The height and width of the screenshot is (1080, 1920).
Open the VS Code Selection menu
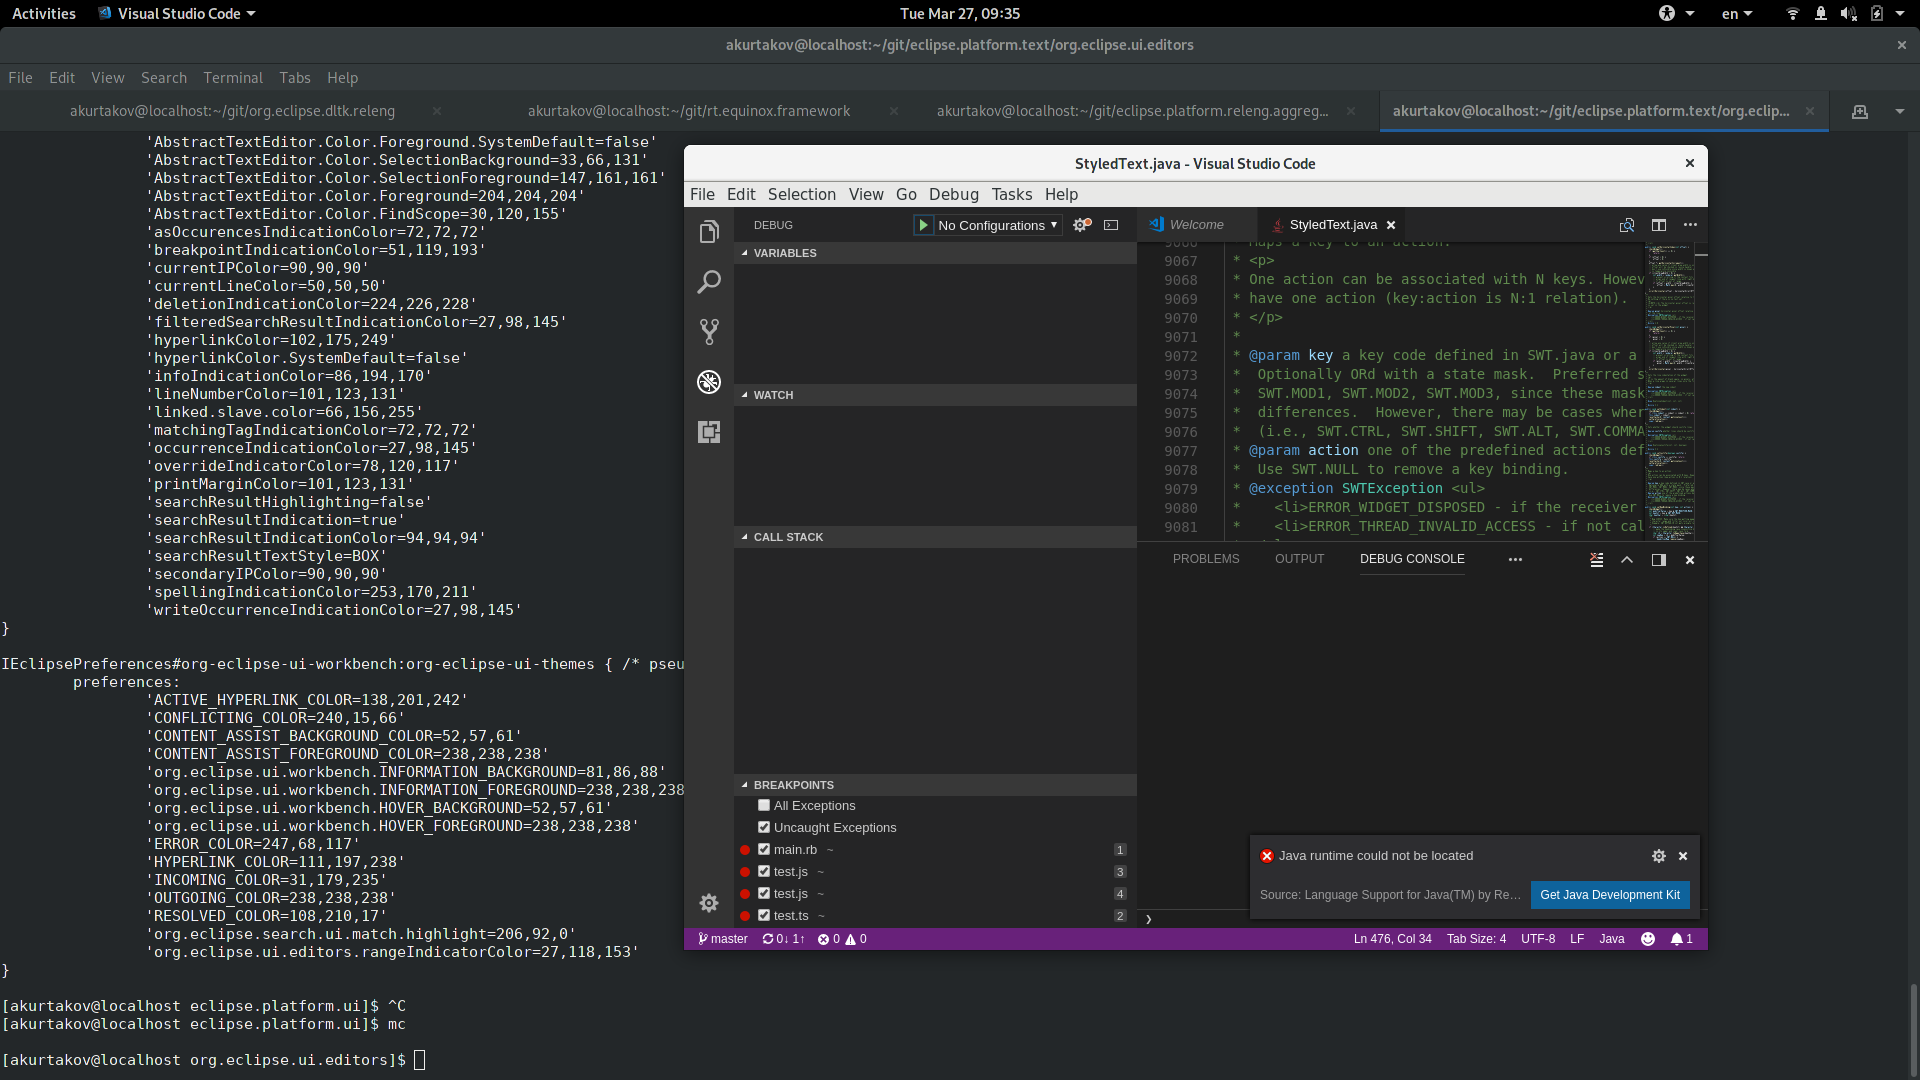tap(801, 195)
